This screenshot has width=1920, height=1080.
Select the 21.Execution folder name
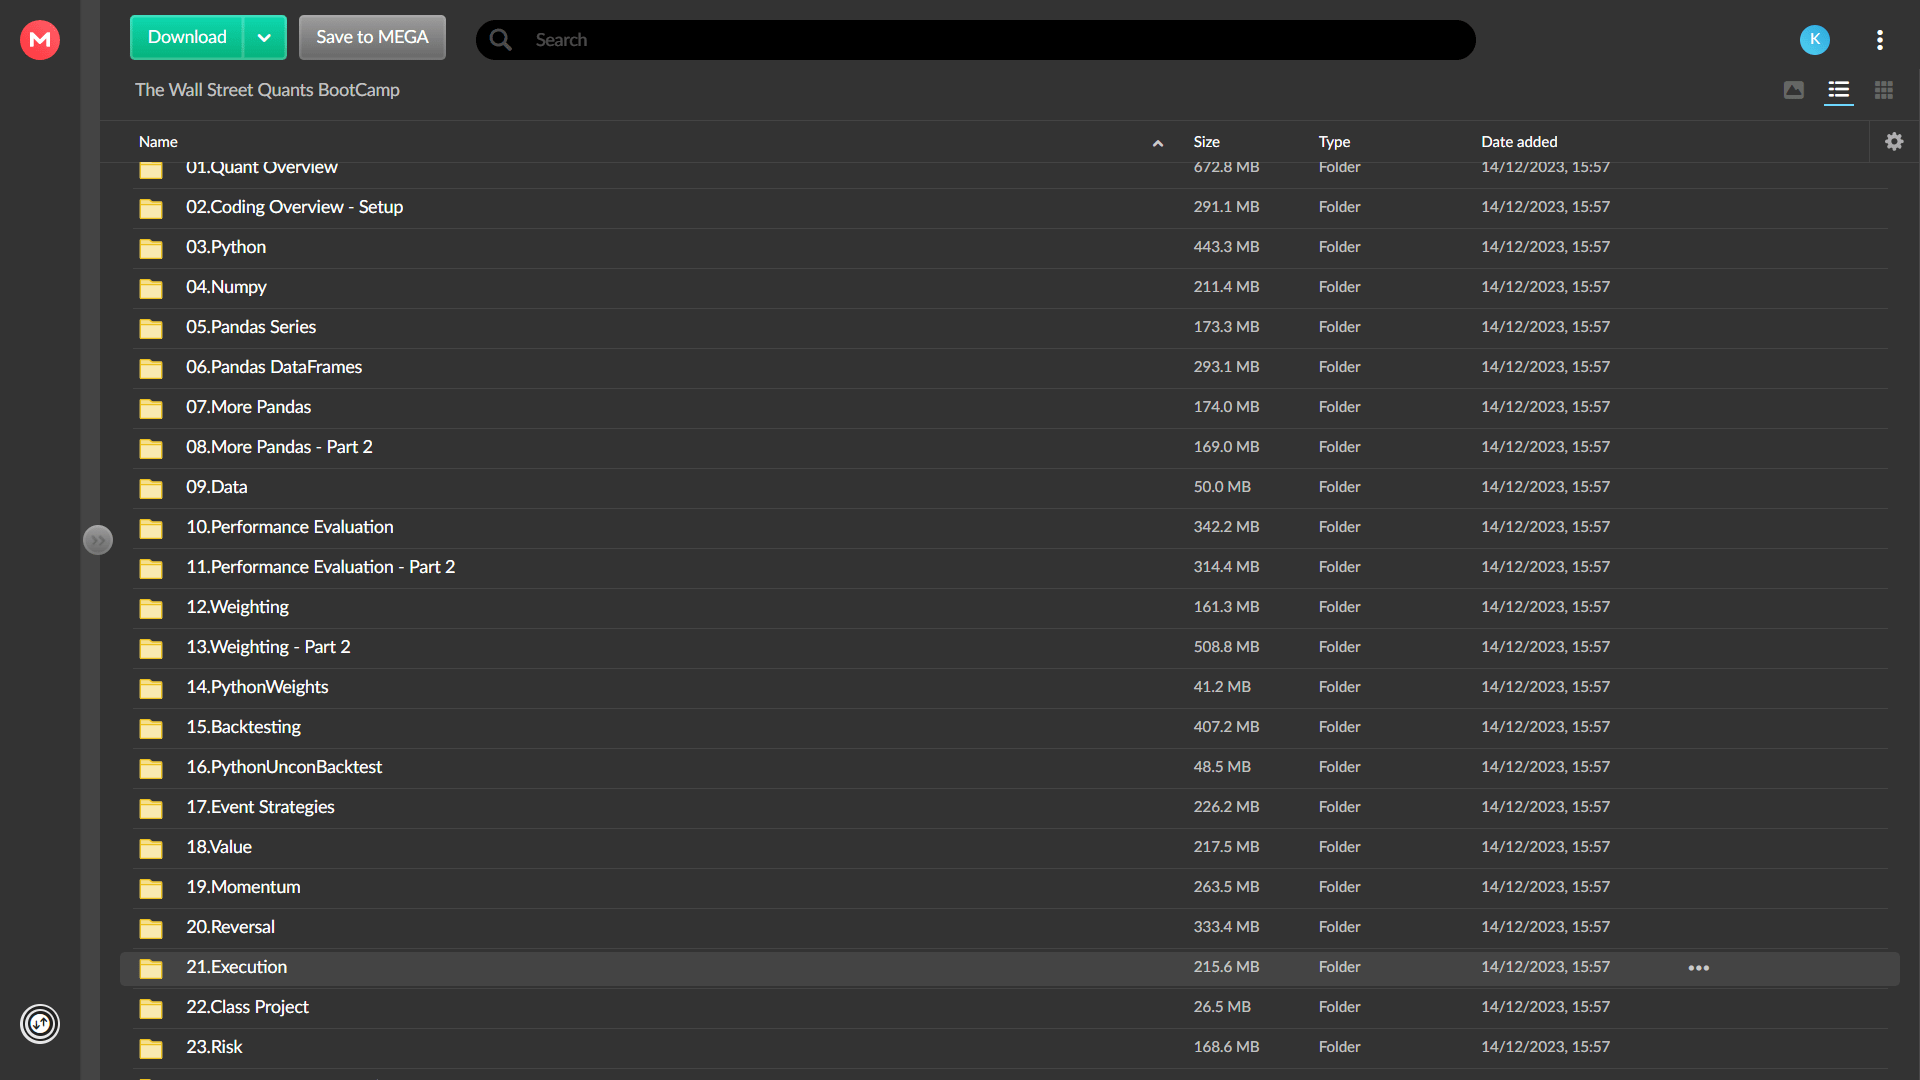coord(236,967)
